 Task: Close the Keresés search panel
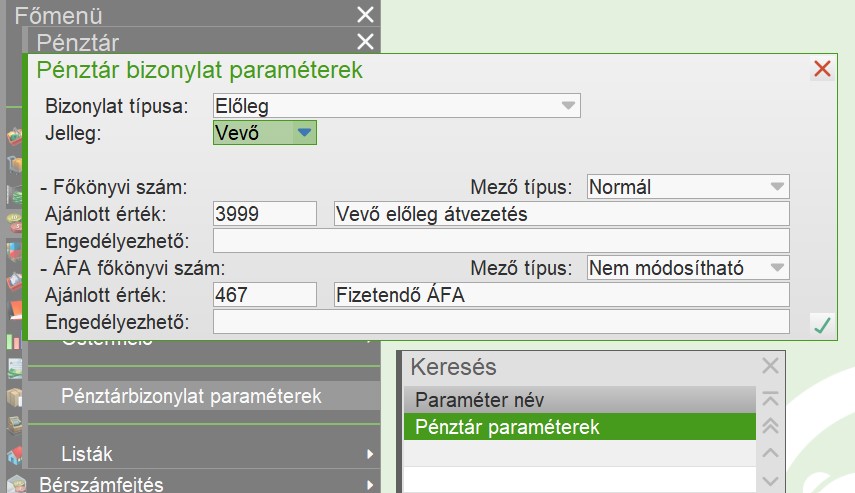pyautogui.click(x=770, y=366)
